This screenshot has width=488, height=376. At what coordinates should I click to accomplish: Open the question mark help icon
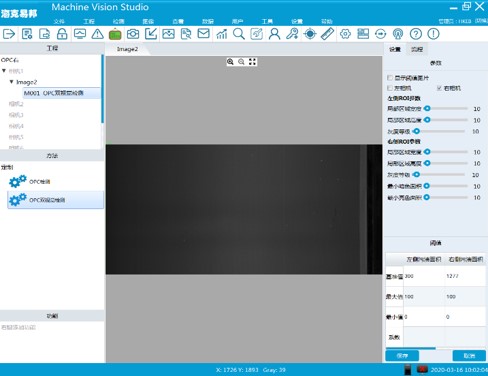tap(416, 34)
